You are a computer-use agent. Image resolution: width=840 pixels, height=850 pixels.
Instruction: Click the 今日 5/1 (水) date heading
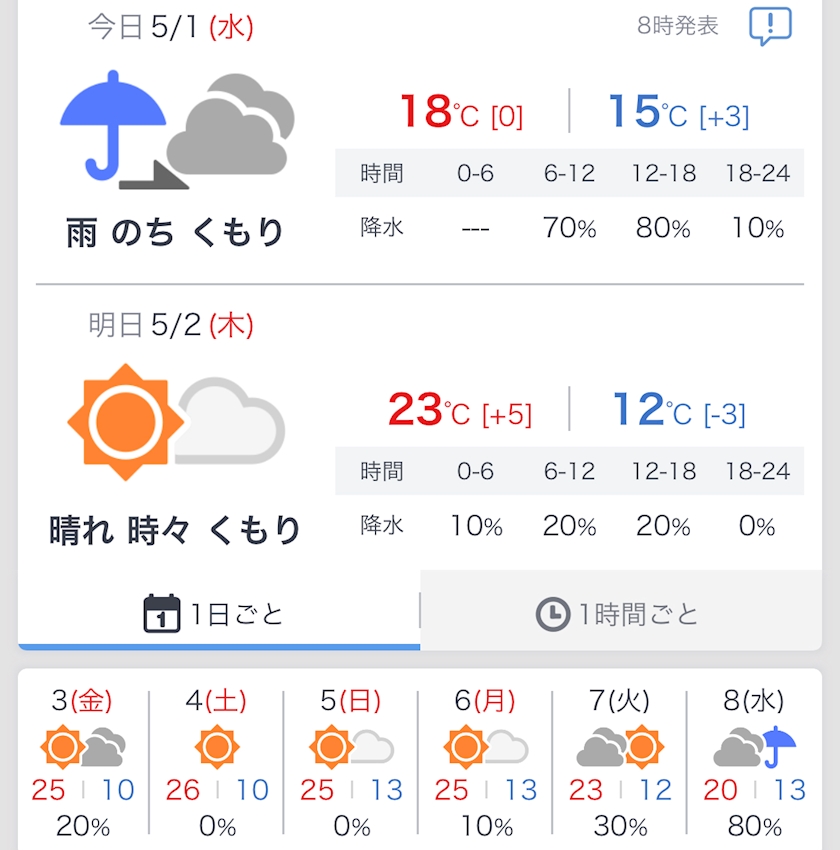(171, 27)
